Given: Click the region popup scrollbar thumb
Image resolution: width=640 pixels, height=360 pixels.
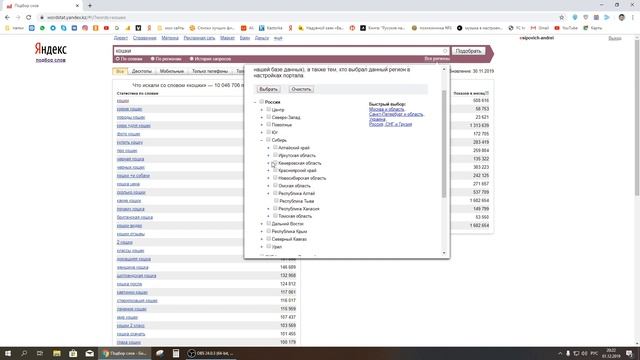Looking at the screenshot, I should pos(444,143).
